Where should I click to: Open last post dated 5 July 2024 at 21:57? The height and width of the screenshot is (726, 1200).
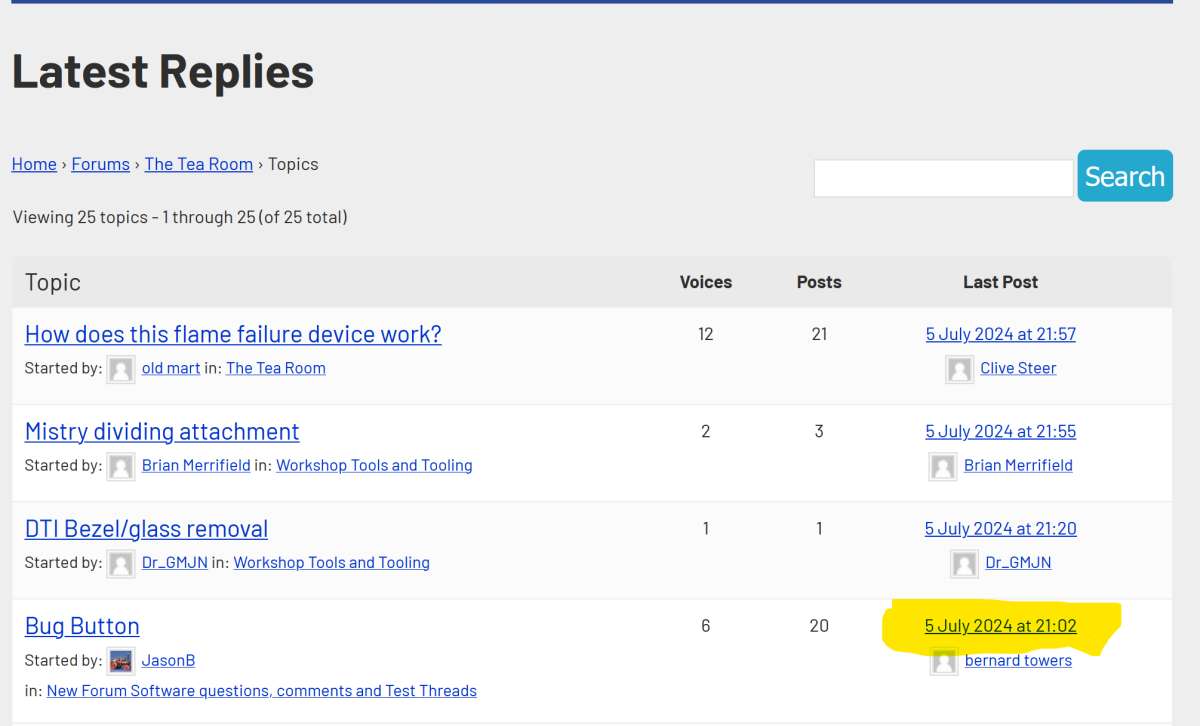tap(1001, 334)
